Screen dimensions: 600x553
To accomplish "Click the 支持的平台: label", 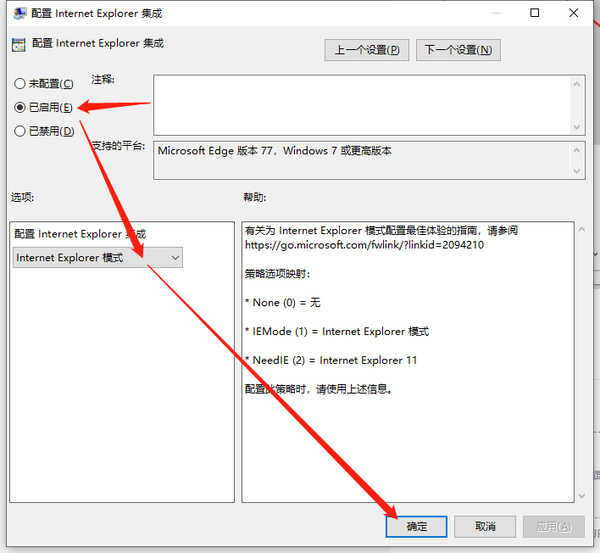I will click(118, 146).
